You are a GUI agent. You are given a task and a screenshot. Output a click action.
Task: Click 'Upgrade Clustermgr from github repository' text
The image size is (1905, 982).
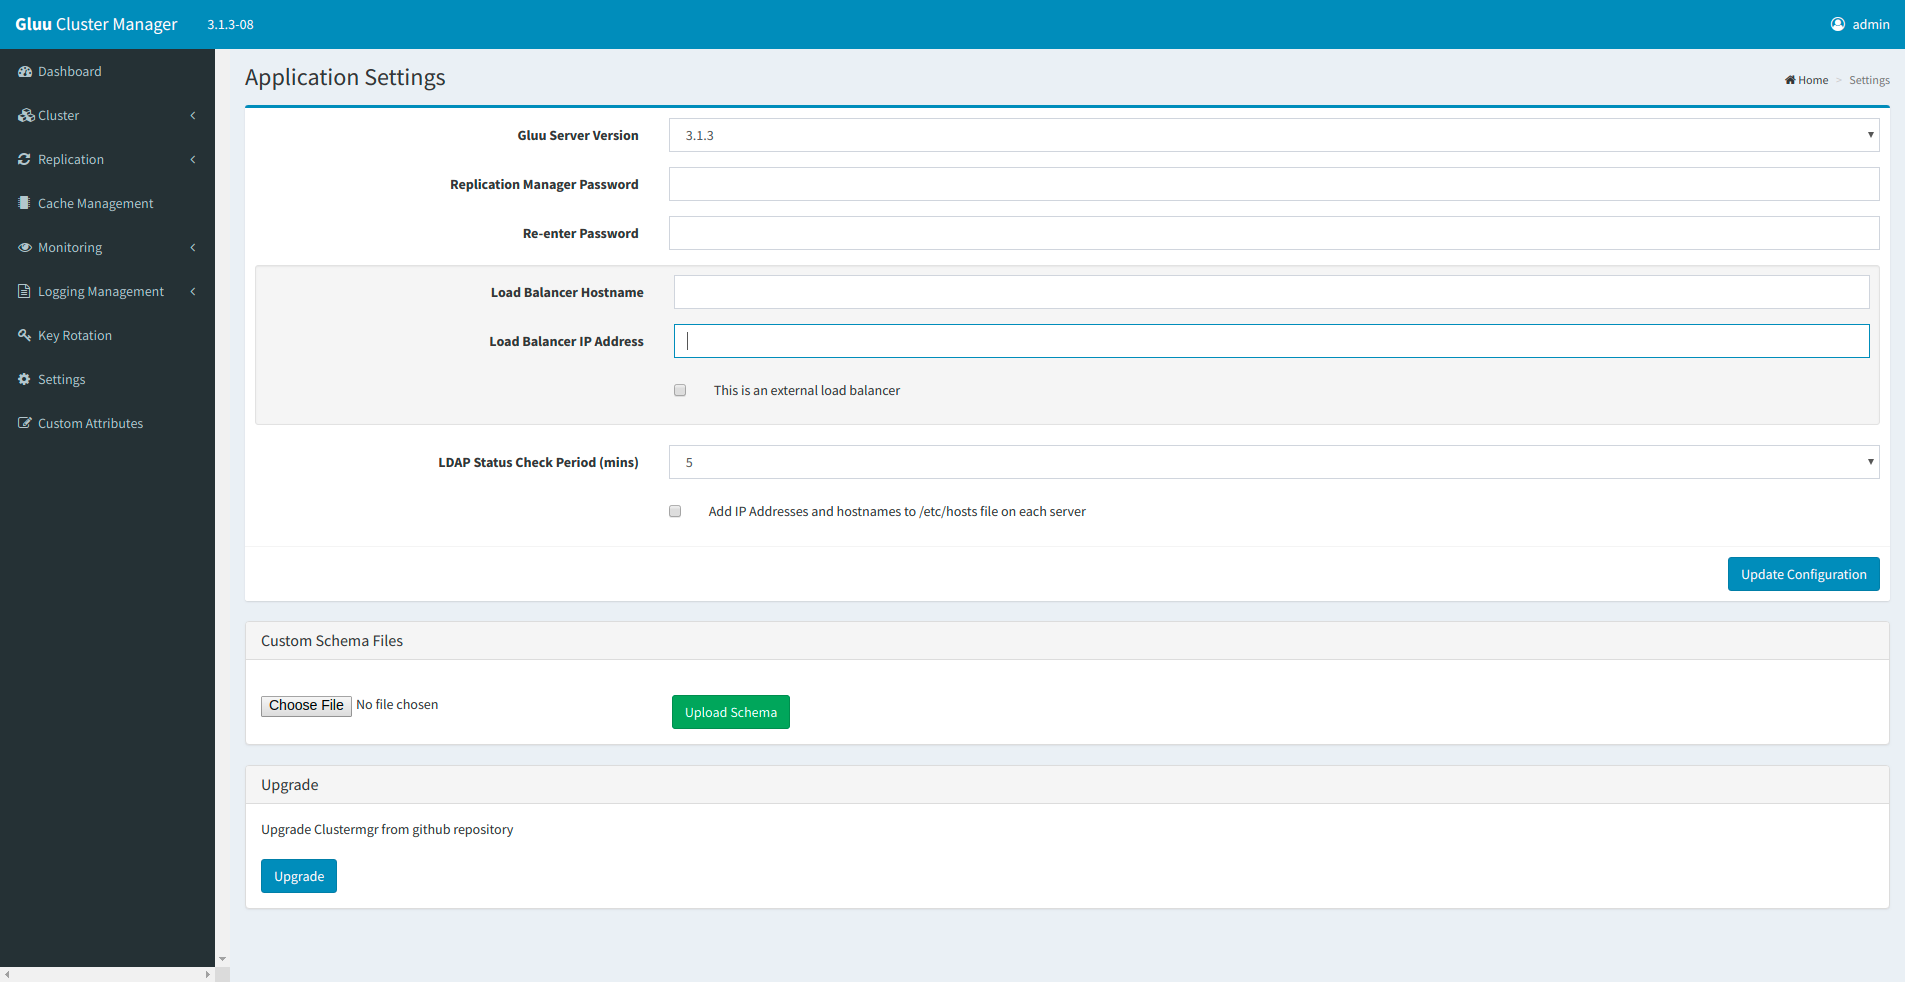387,830
